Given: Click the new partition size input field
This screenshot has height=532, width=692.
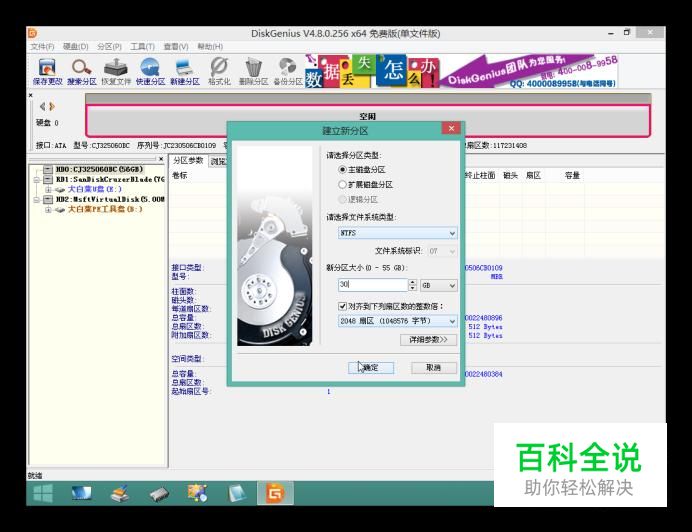Looking at the screenshot, I should click(x=372, y=285).
